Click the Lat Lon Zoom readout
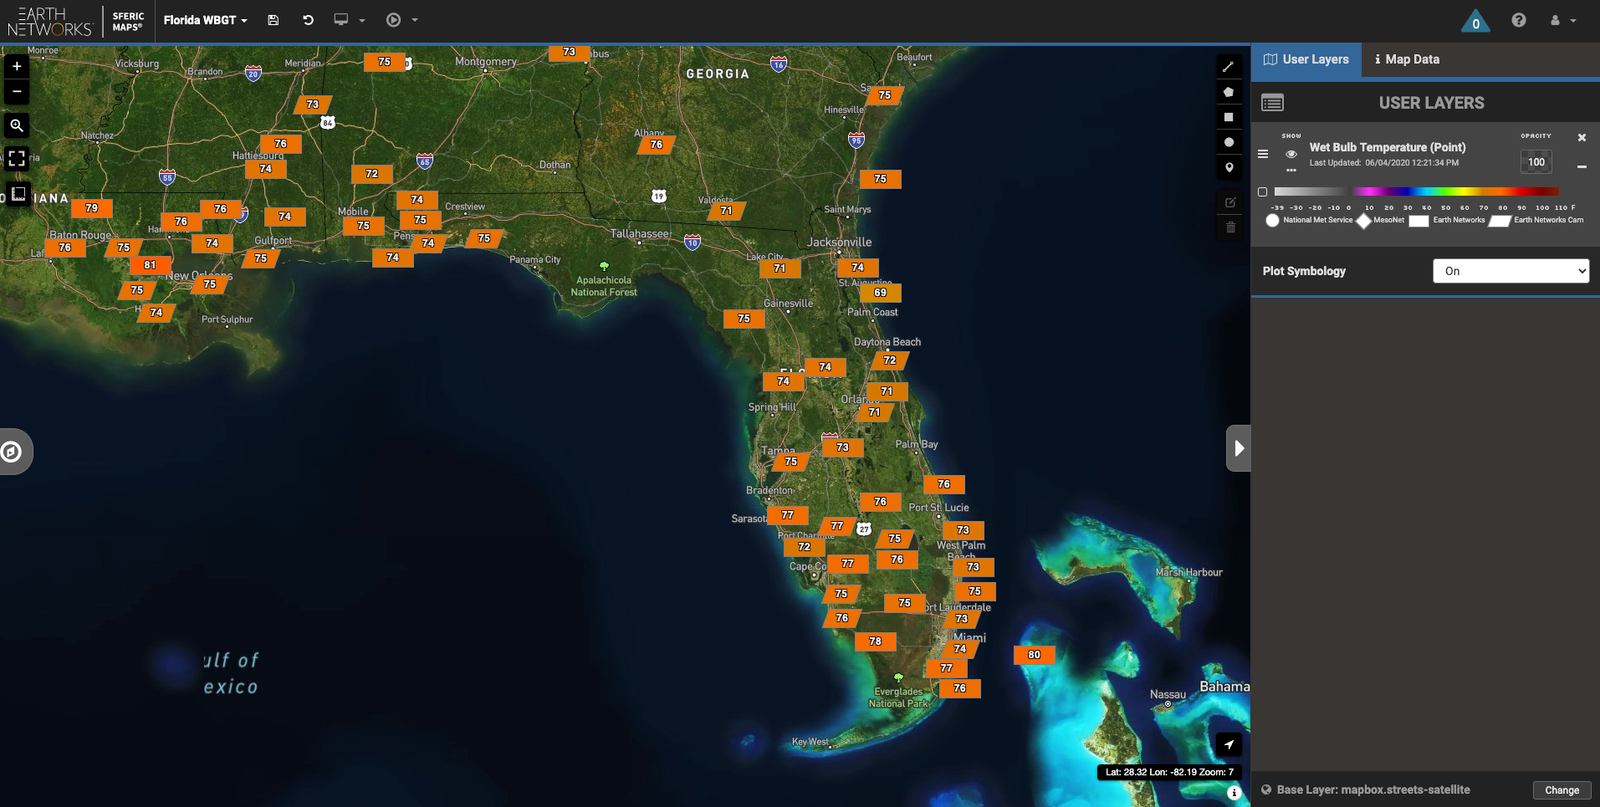This screenshot has height=807, width=1600. (x=1169, y=772)
